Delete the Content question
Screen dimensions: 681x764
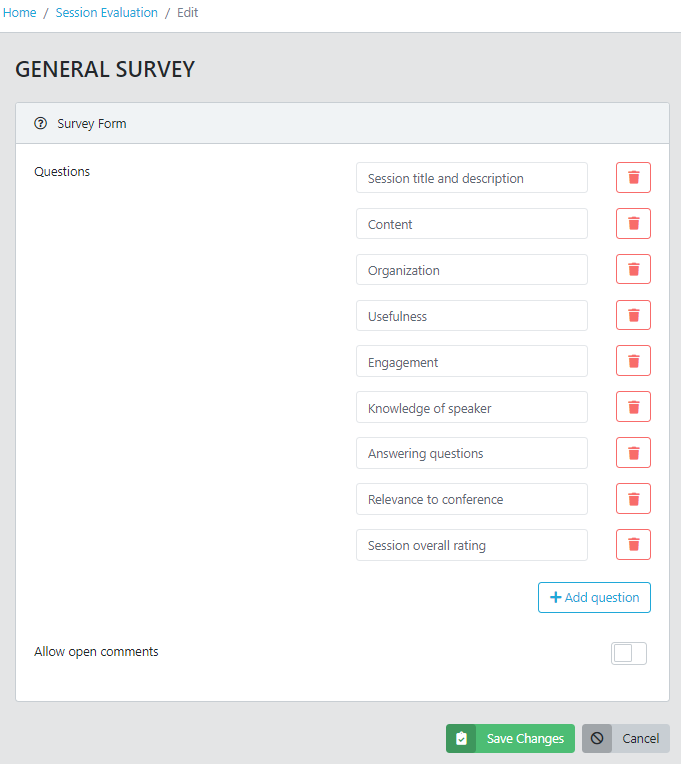point(633,224)
